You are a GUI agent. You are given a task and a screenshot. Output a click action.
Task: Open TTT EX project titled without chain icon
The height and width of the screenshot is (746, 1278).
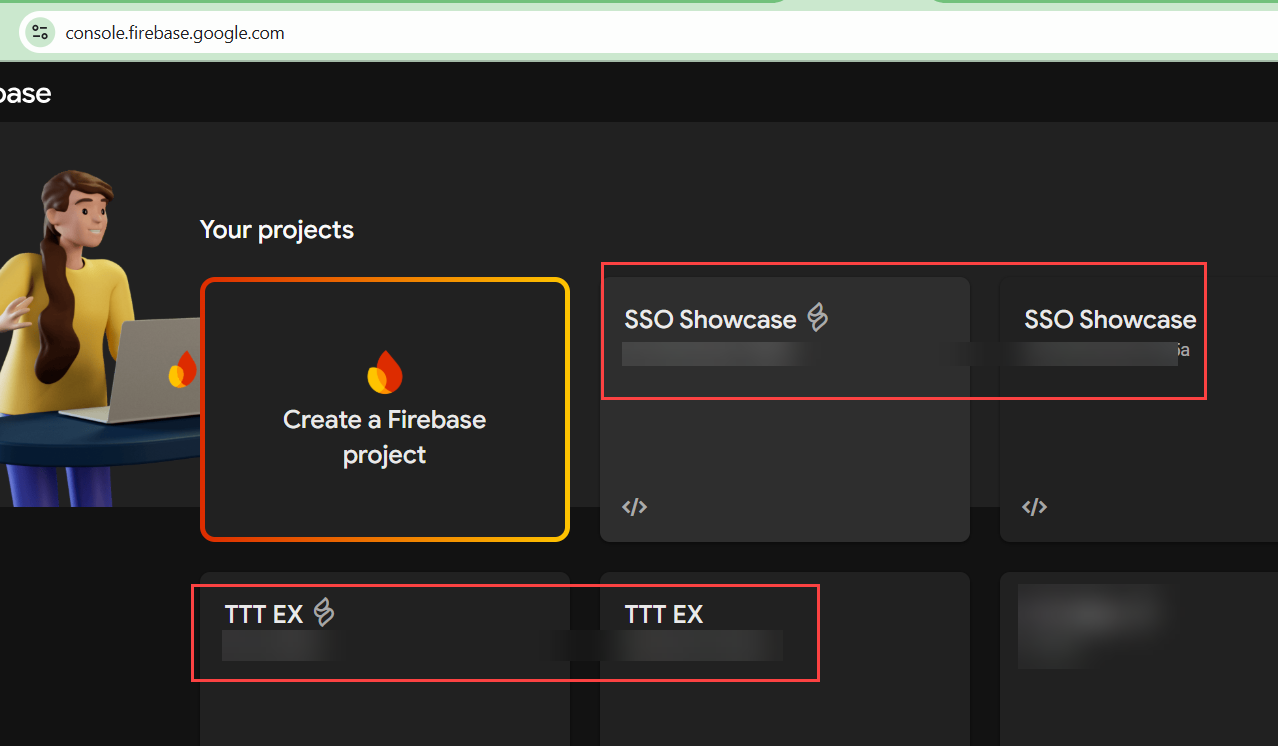[785, 659]
